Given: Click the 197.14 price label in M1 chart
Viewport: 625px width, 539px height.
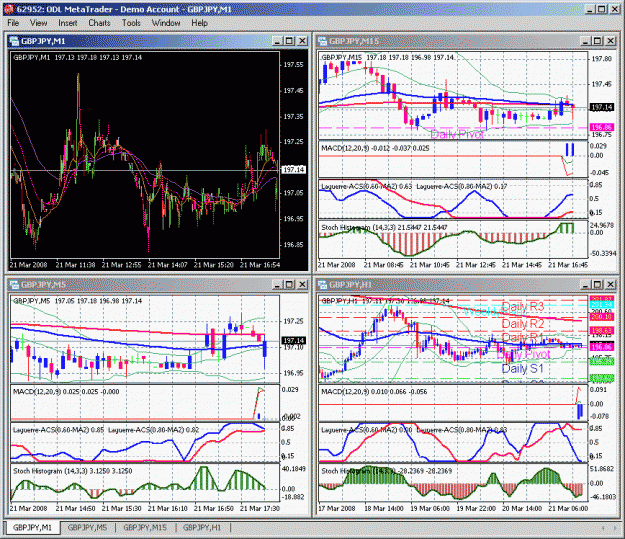Looking at the screenshot, I should click(294, 170).
